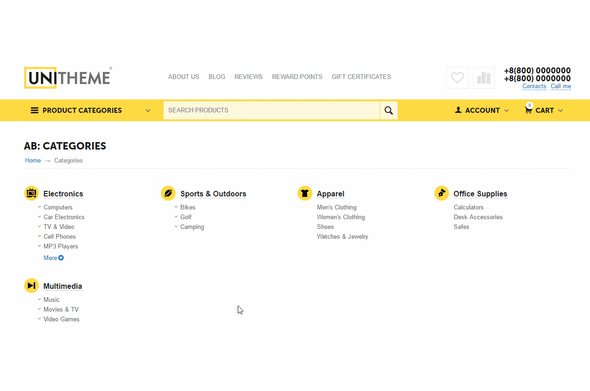
Task: Open the Calculators subcategory
Action: click(468, 207)
